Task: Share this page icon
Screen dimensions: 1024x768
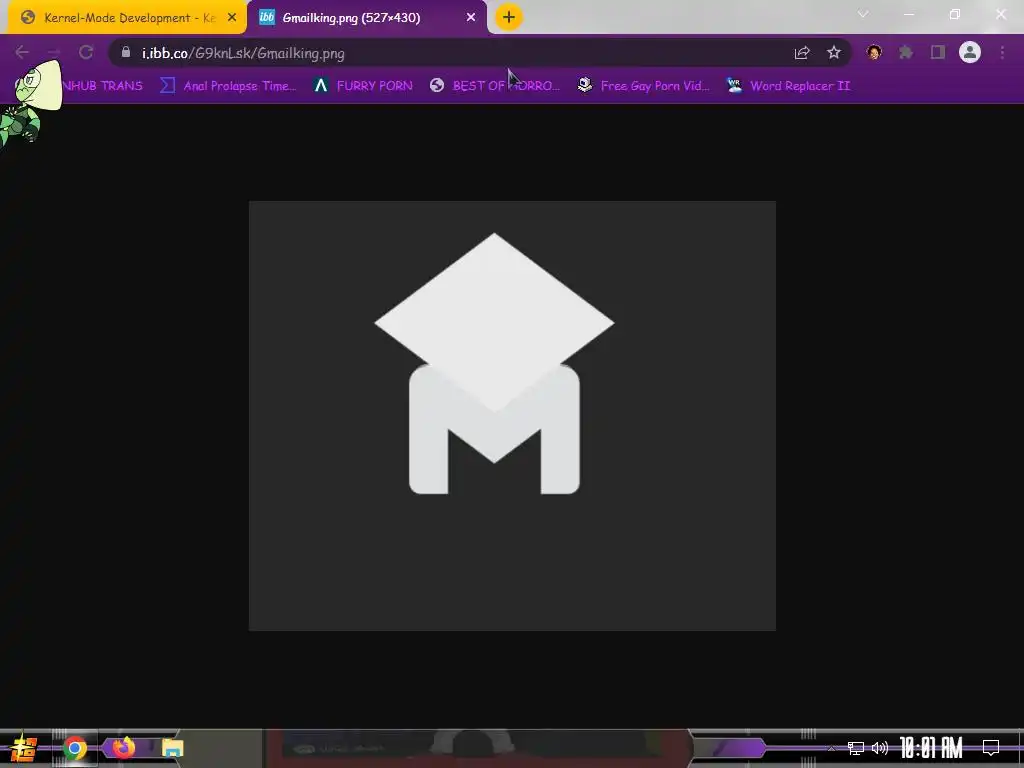Action: (802, 53)
